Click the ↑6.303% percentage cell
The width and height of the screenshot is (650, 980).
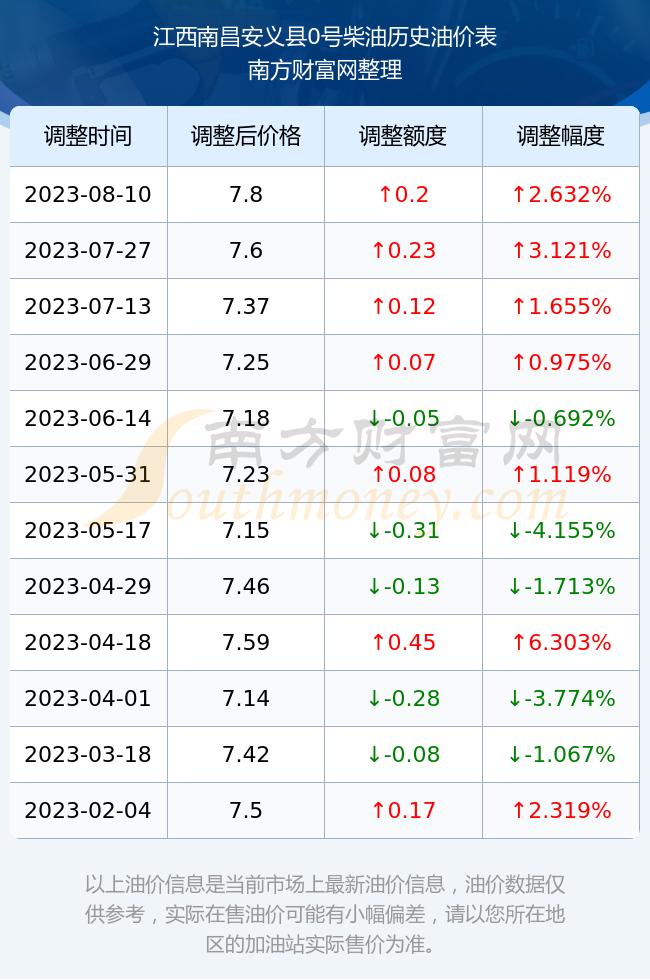[x=561, y=642]
